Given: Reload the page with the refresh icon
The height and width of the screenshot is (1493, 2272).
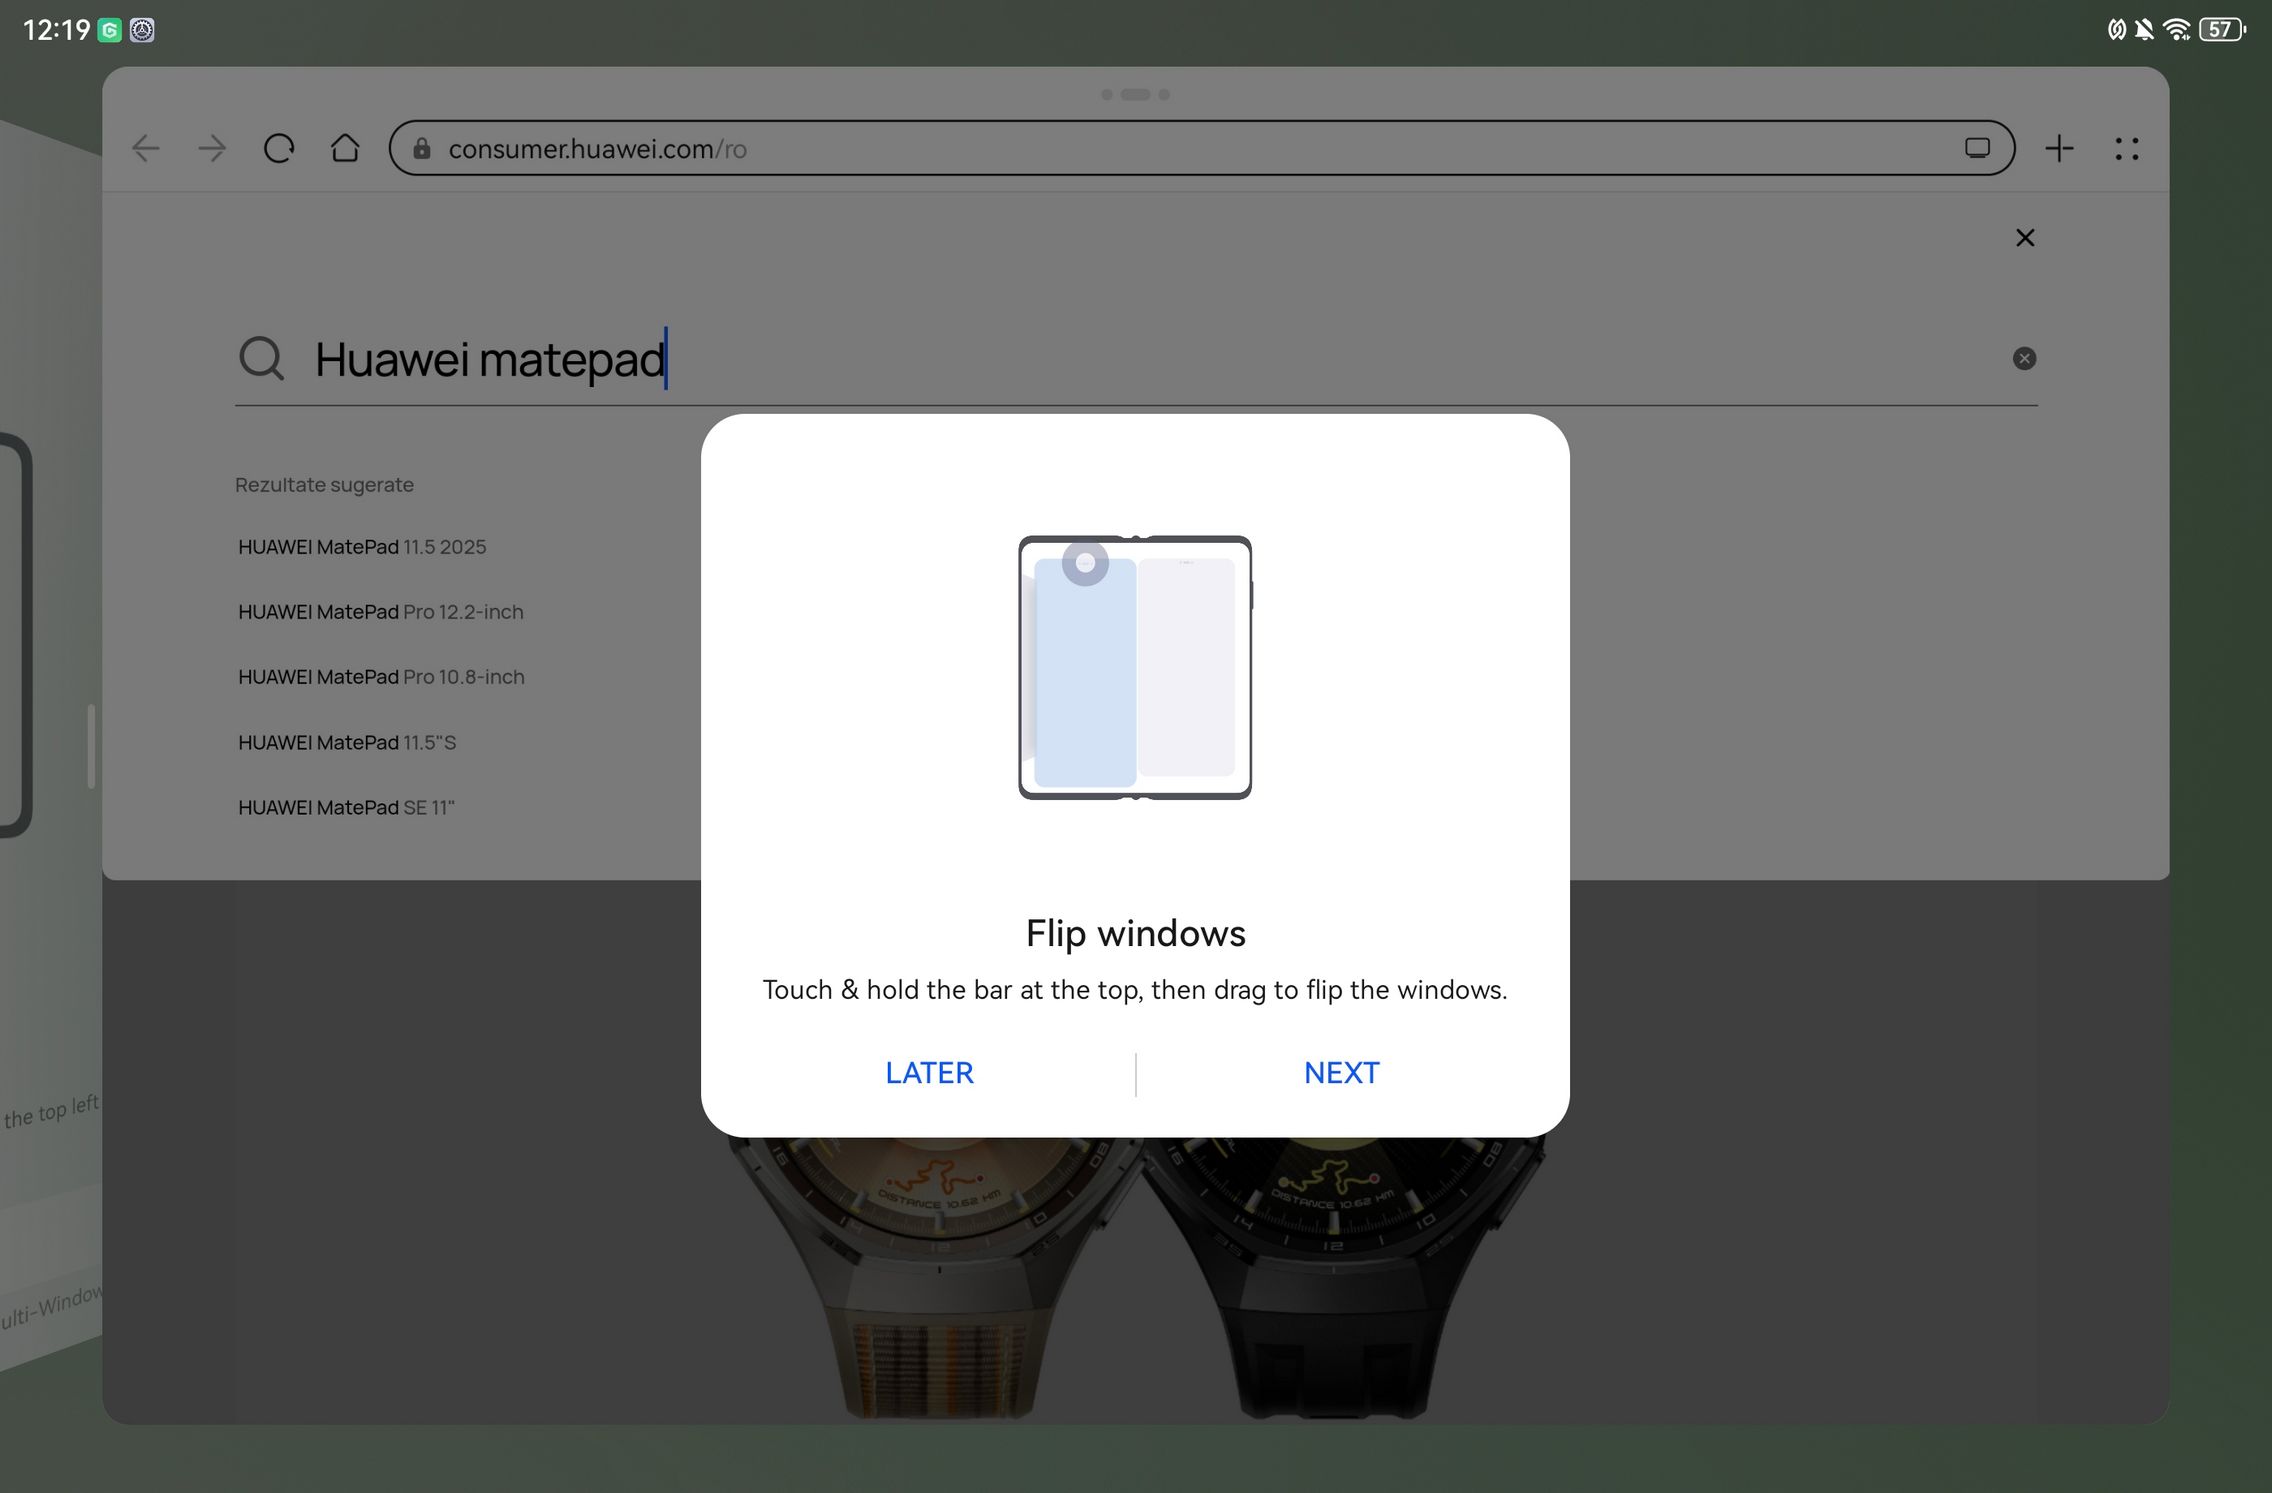Looking at the screenshot, I should 279,149.
